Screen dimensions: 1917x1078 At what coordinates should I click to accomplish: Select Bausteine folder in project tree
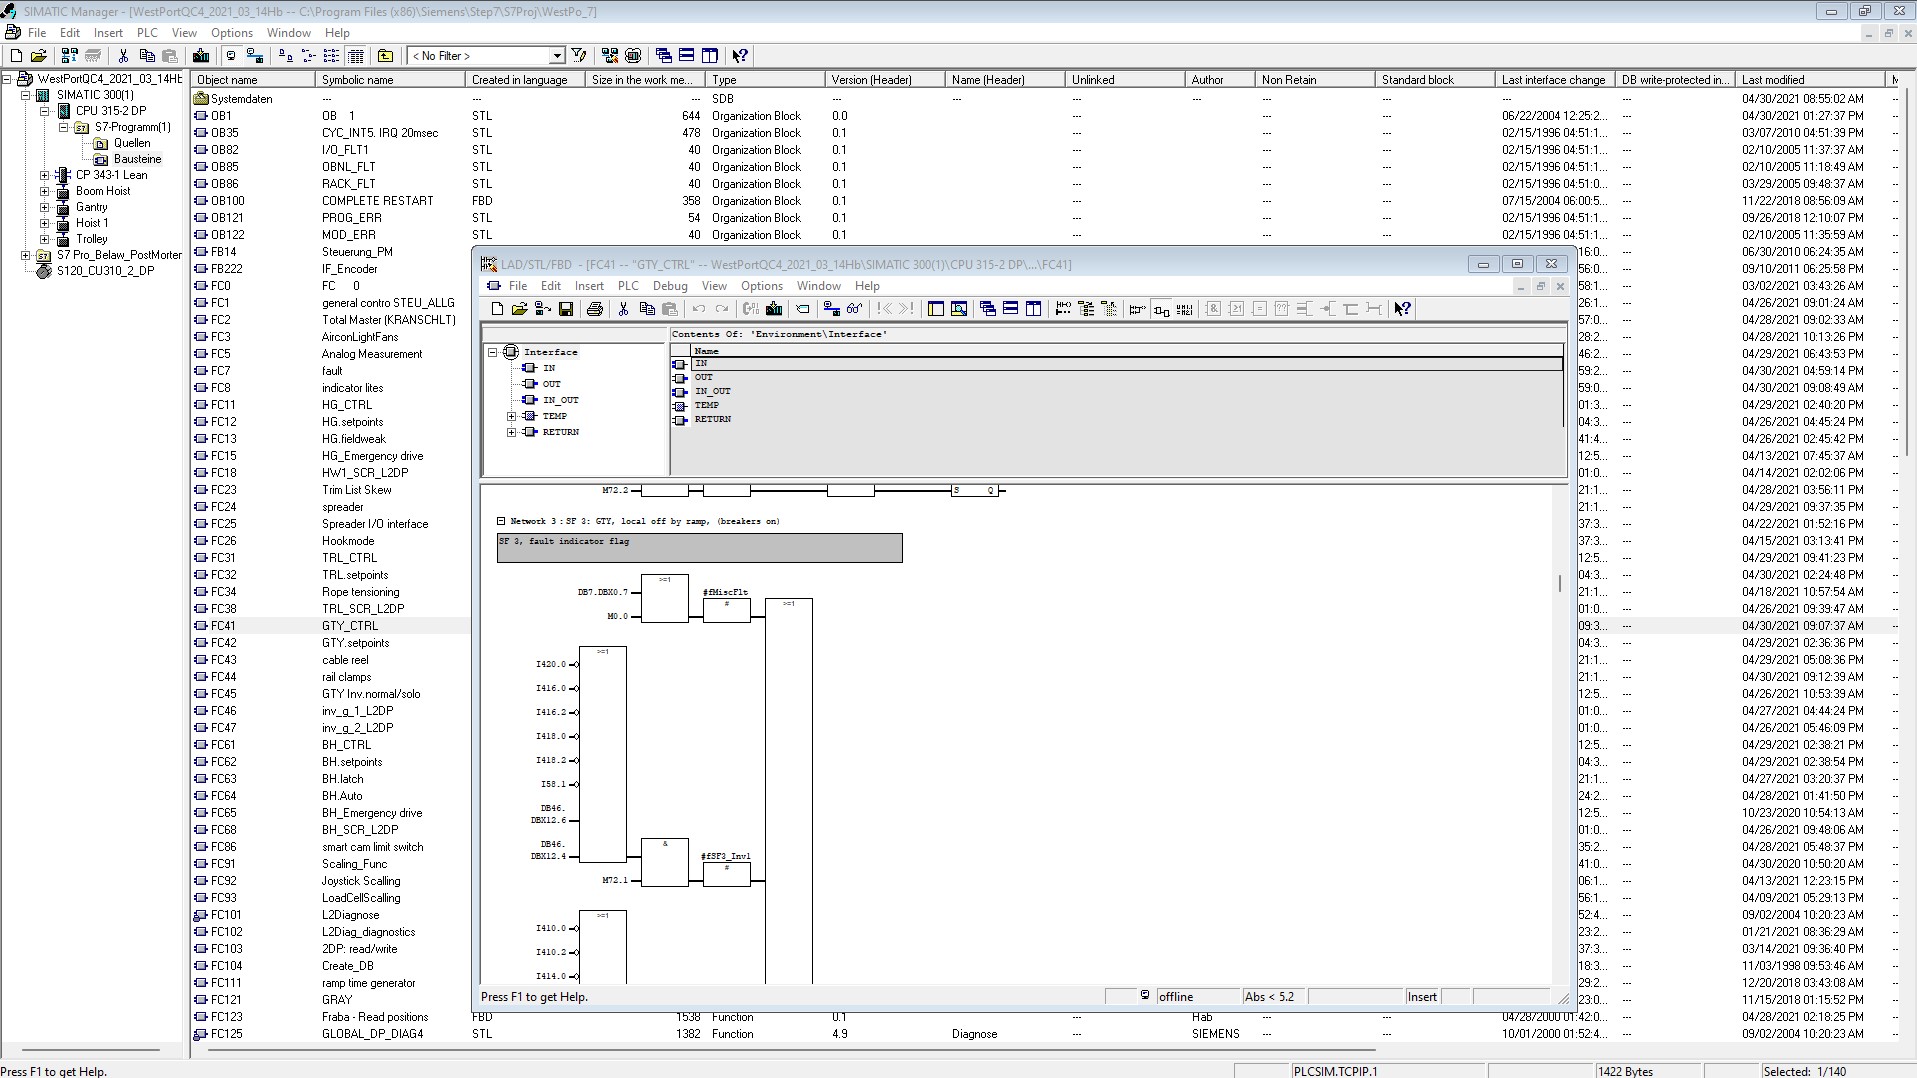tap(137, 159)
